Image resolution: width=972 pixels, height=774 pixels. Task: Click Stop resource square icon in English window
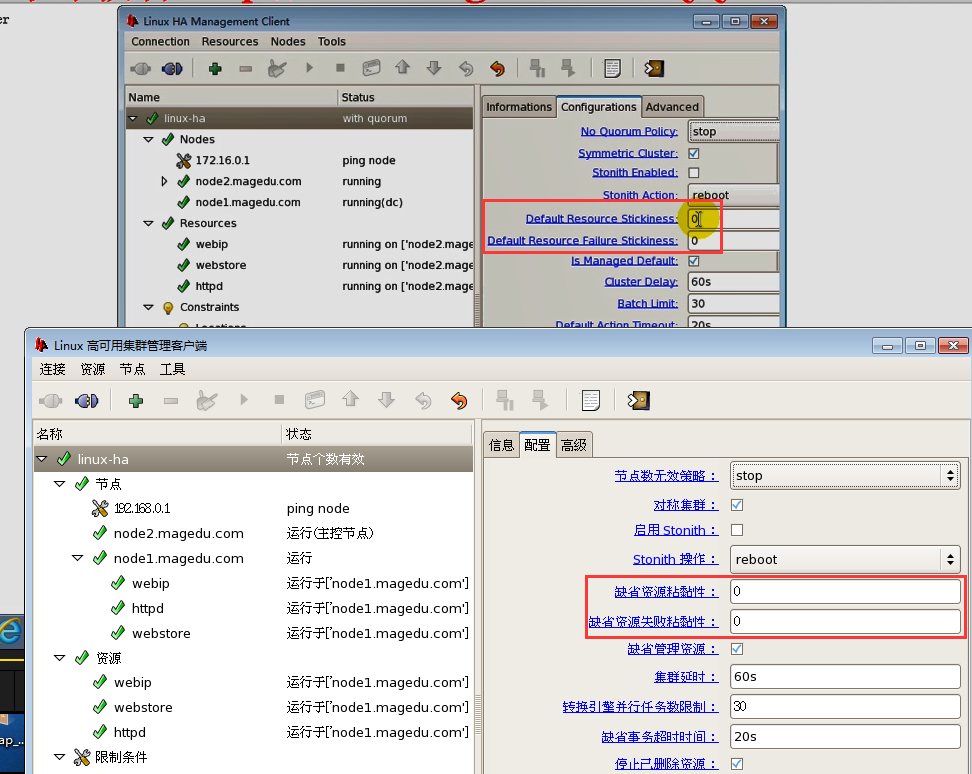pos(340,68)
